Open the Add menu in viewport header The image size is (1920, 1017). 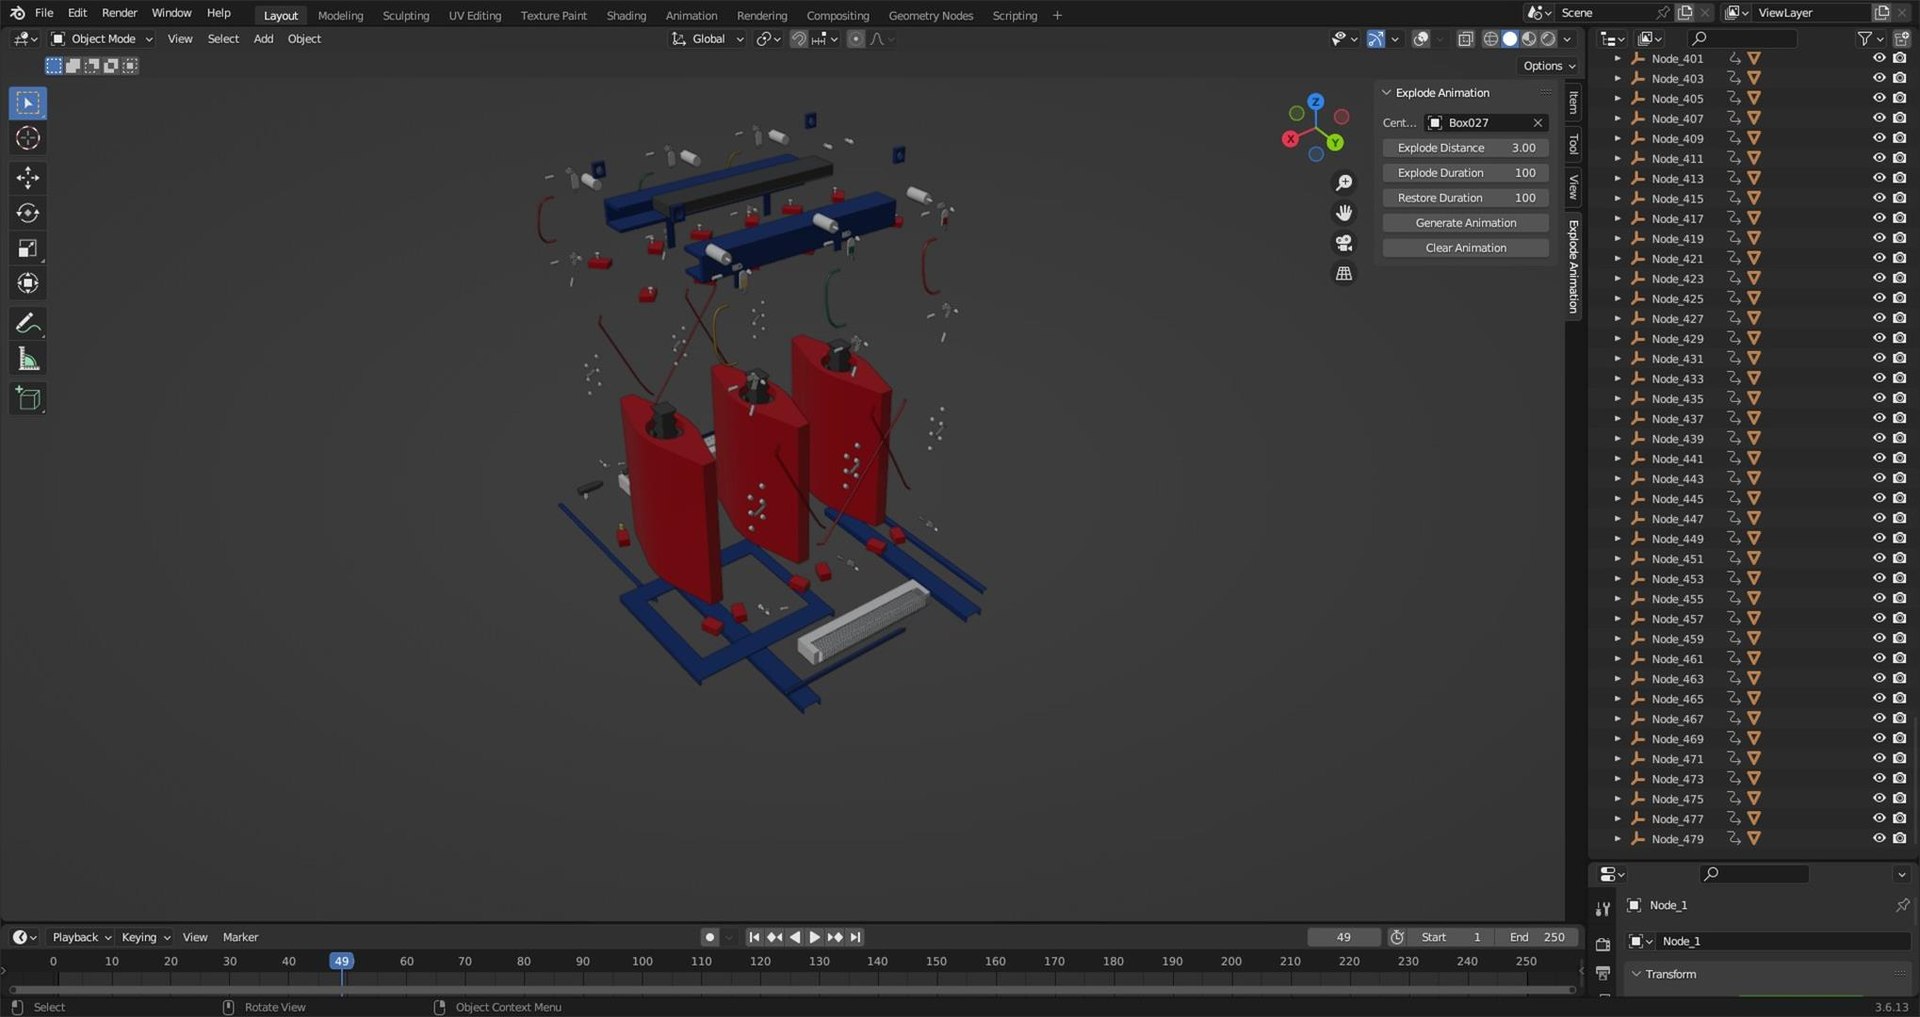[x=263, y=39]
